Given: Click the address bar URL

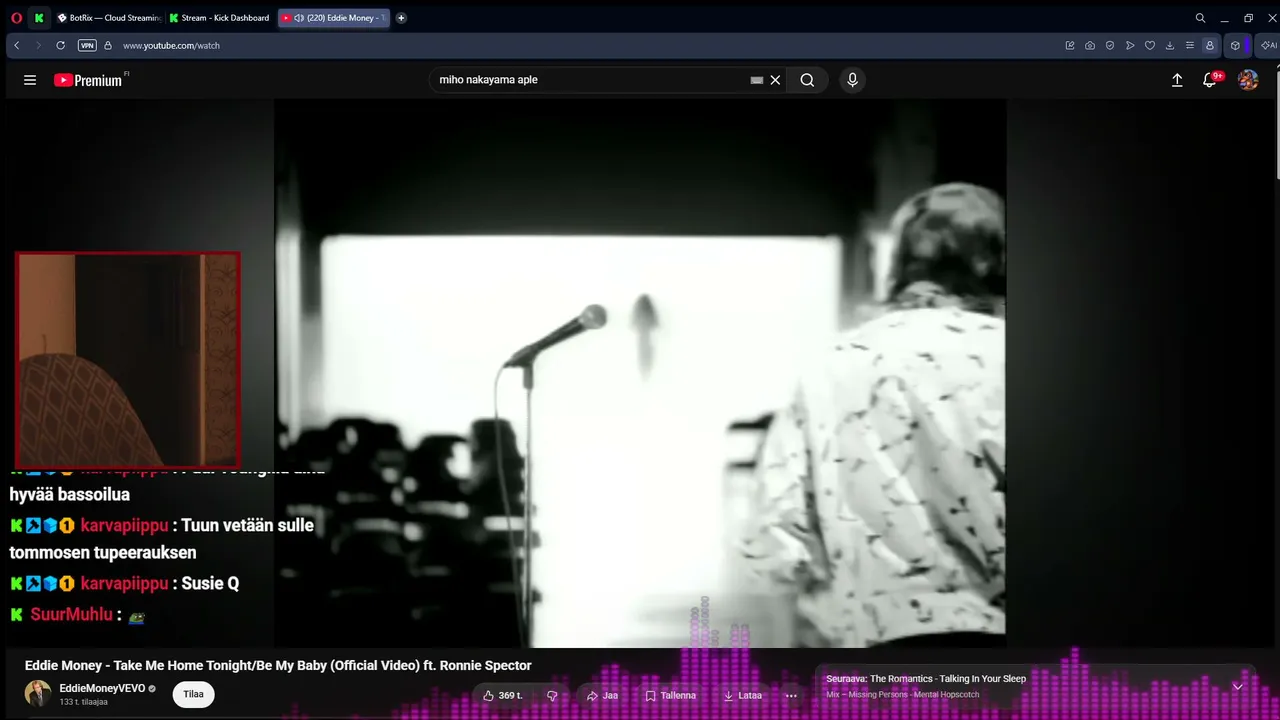Looking at the screenshot, I should (x=171, y=45).
